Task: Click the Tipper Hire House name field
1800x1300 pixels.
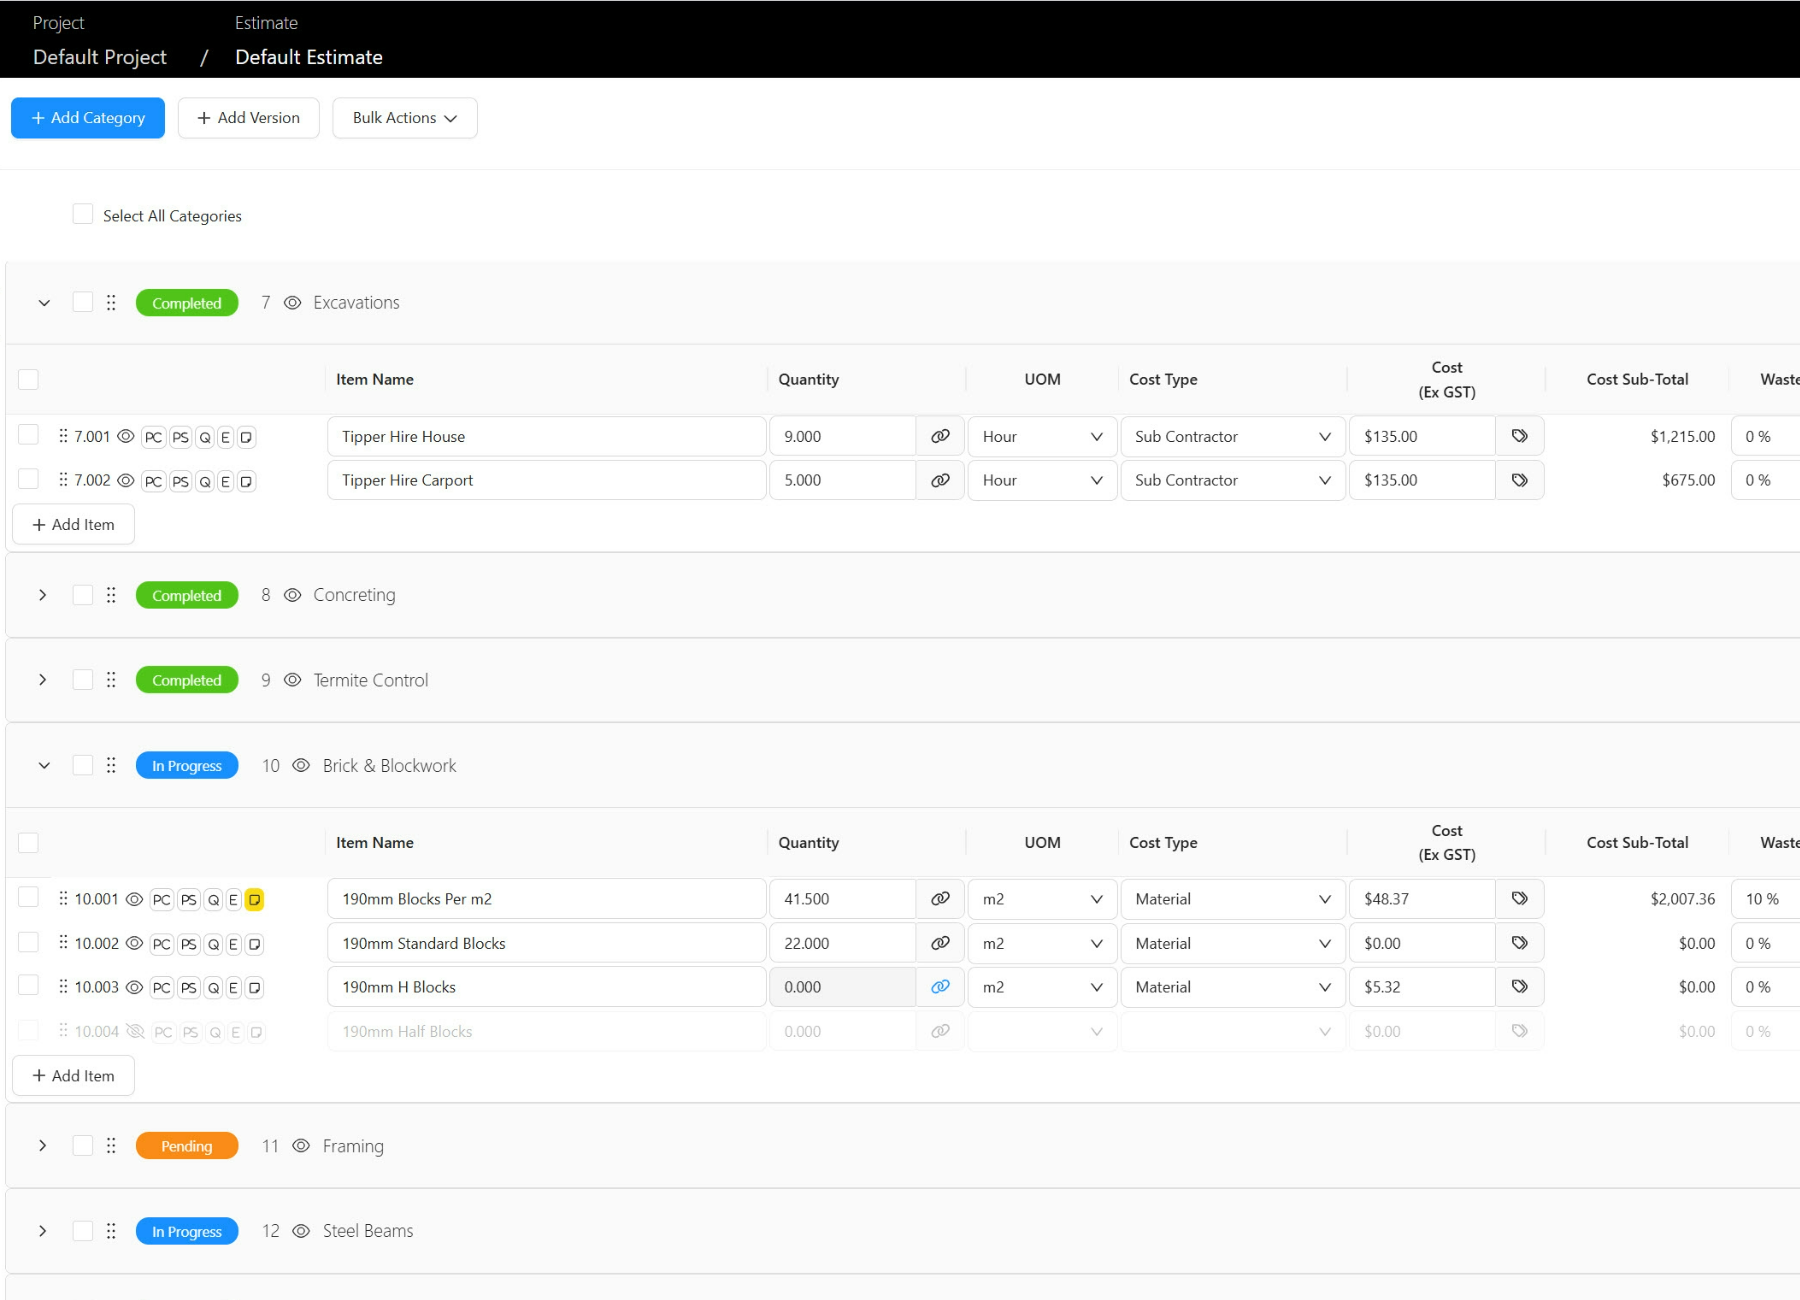Action: [x=546, y=437]
